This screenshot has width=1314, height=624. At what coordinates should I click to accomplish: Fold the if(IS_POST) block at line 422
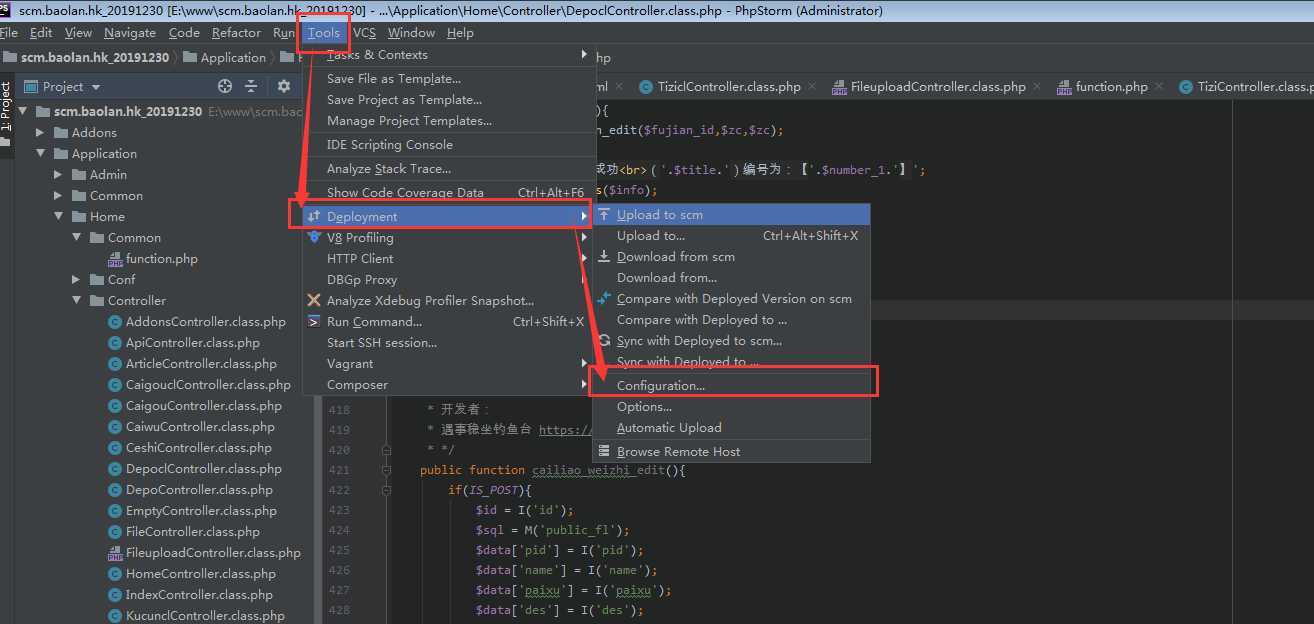point(386,490)
